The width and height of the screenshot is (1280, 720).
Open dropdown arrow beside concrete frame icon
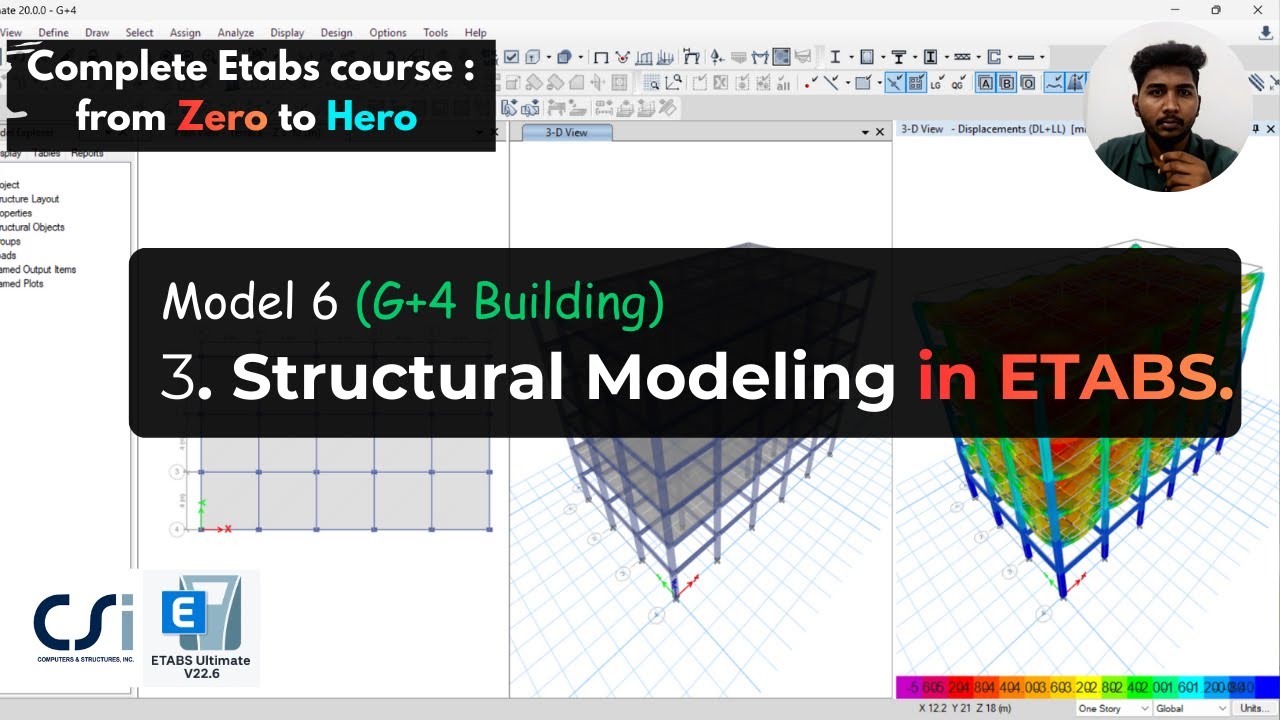click(883, 57)
